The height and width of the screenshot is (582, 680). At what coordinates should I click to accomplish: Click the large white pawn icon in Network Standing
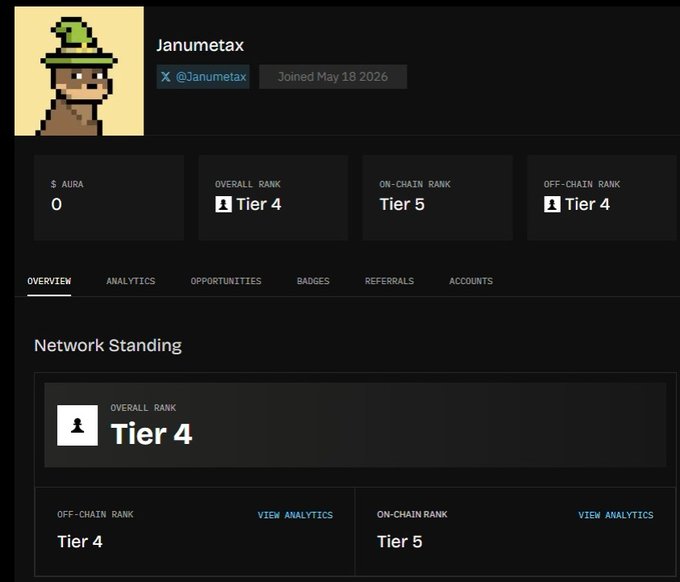pyautogui.click(x=78, y=425)
